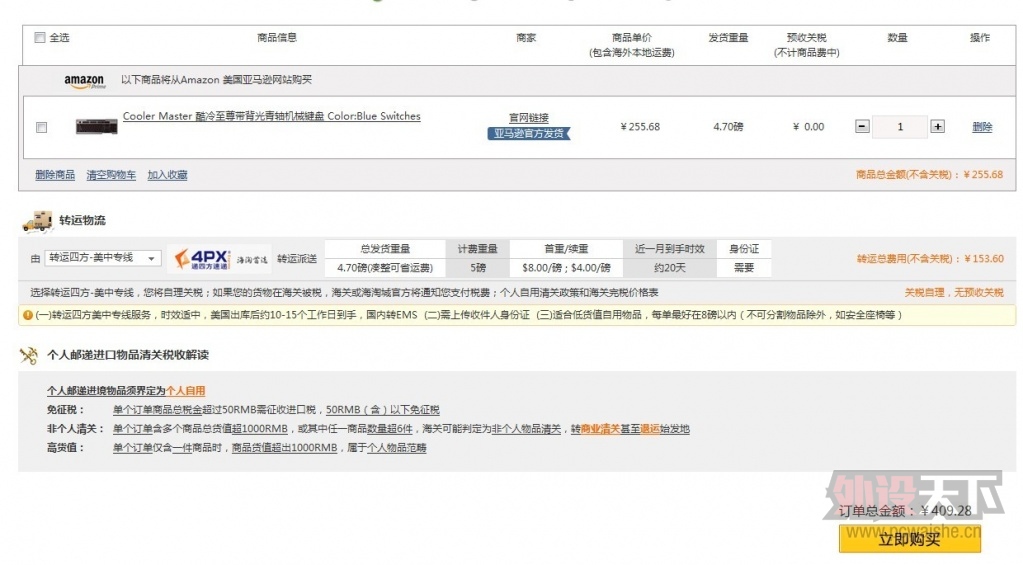Click 删除 to remove the keyboard item

982,127
